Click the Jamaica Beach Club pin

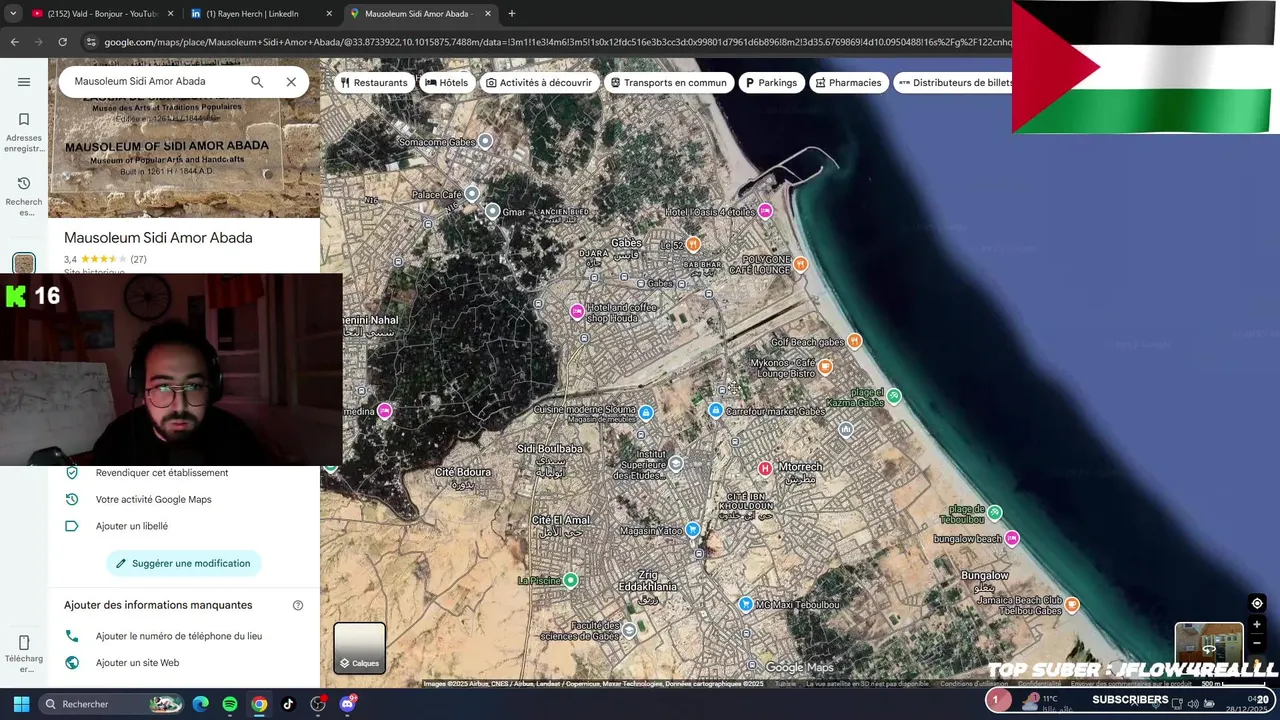(1072, 604)
